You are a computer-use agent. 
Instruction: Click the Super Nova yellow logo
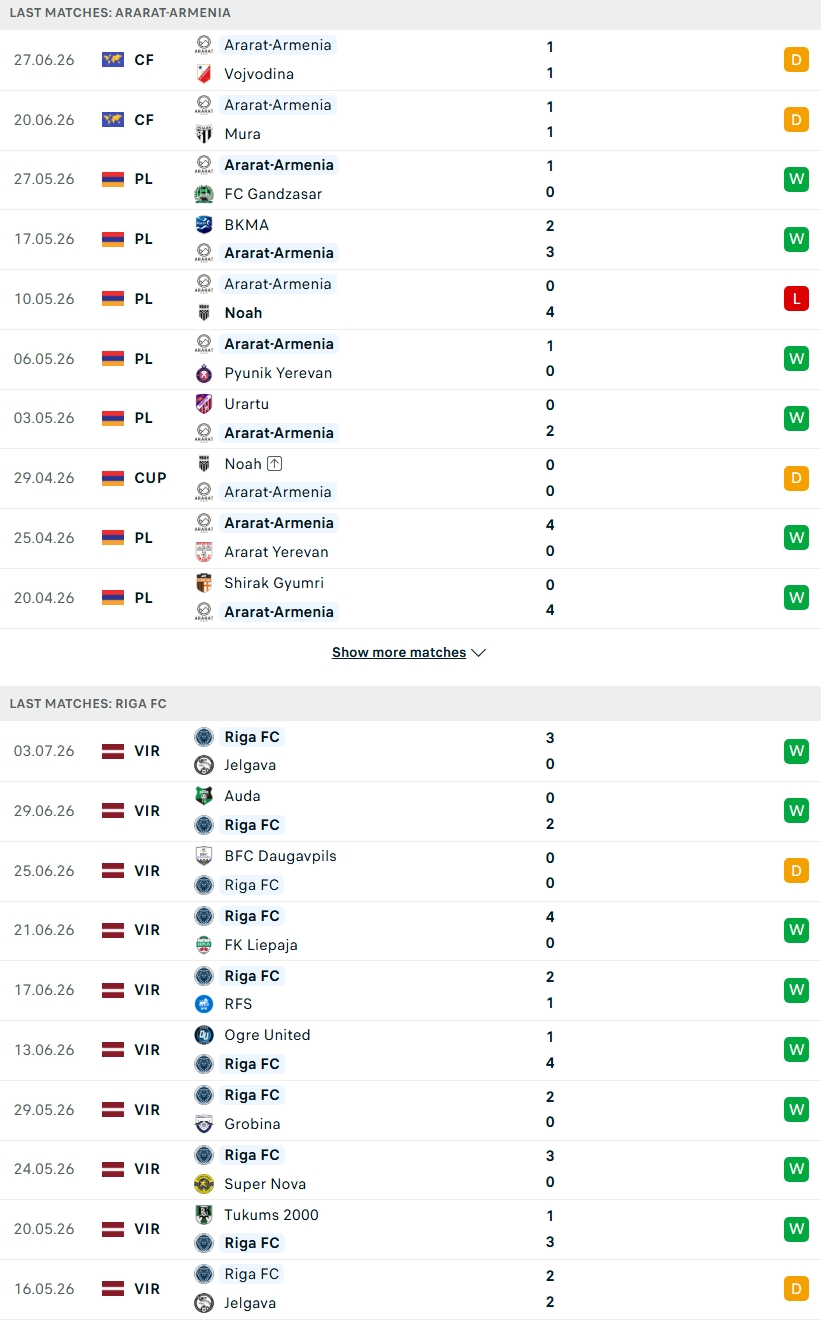click(x=204, y=1184)
